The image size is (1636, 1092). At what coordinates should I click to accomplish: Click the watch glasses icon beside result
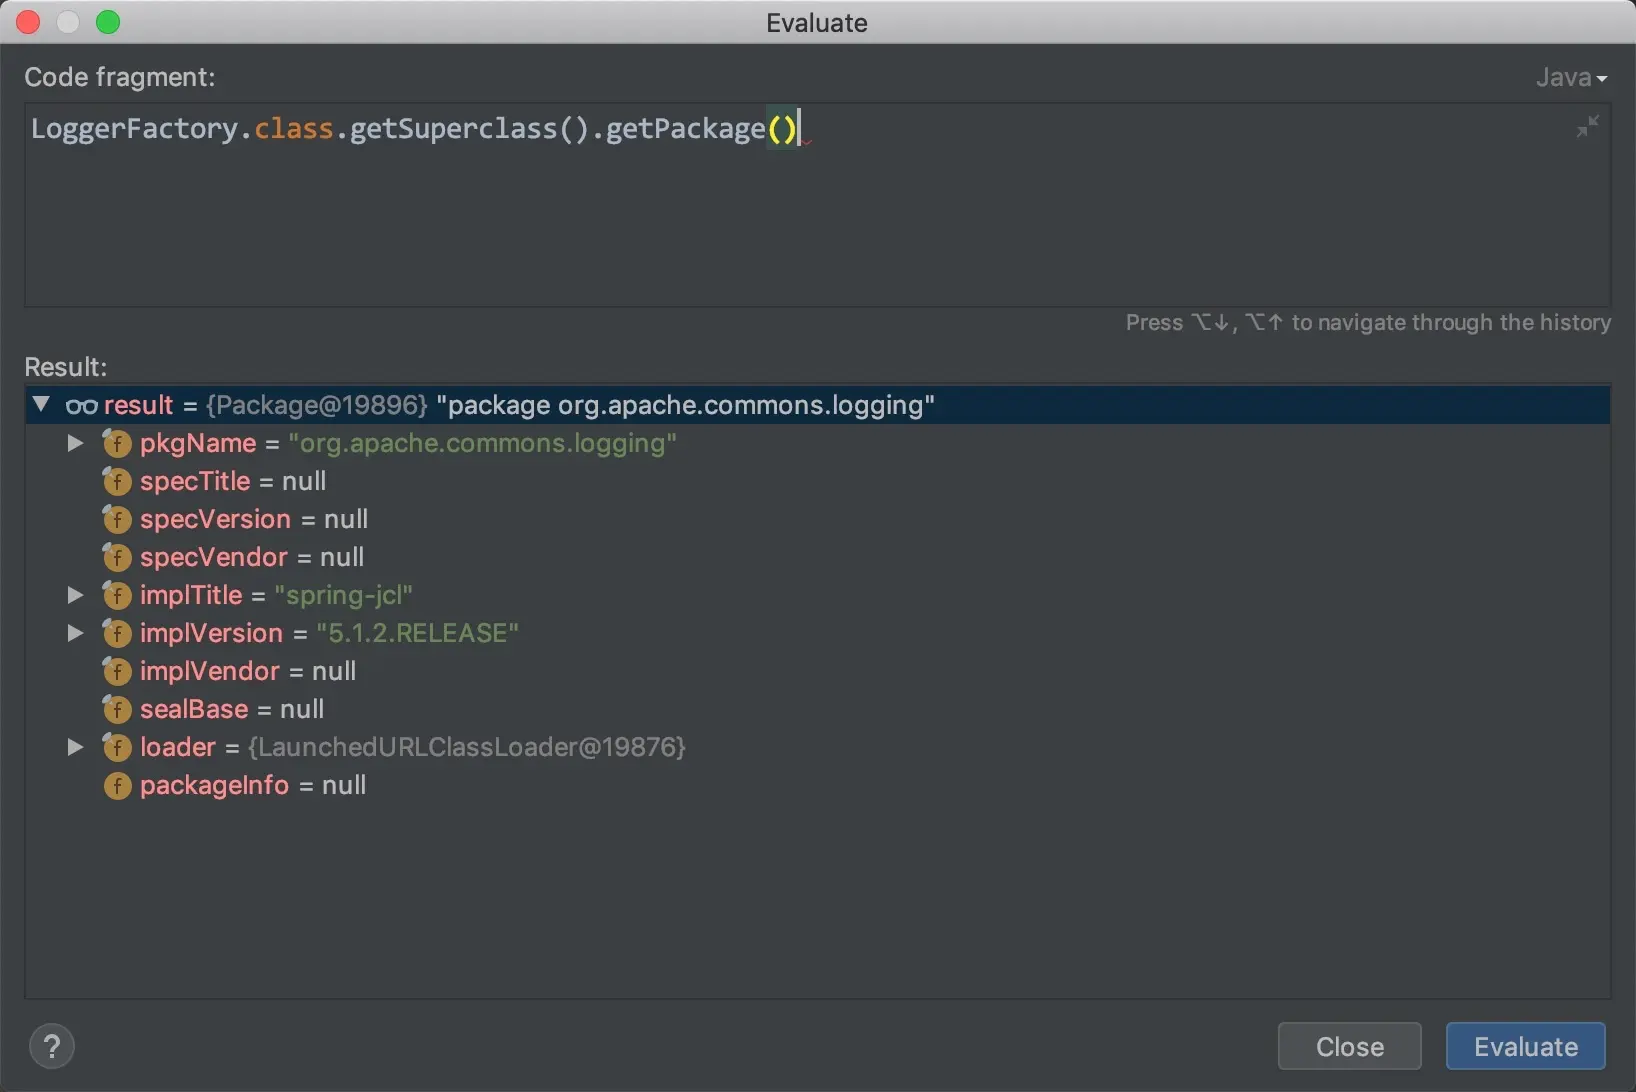pos(81,406)
